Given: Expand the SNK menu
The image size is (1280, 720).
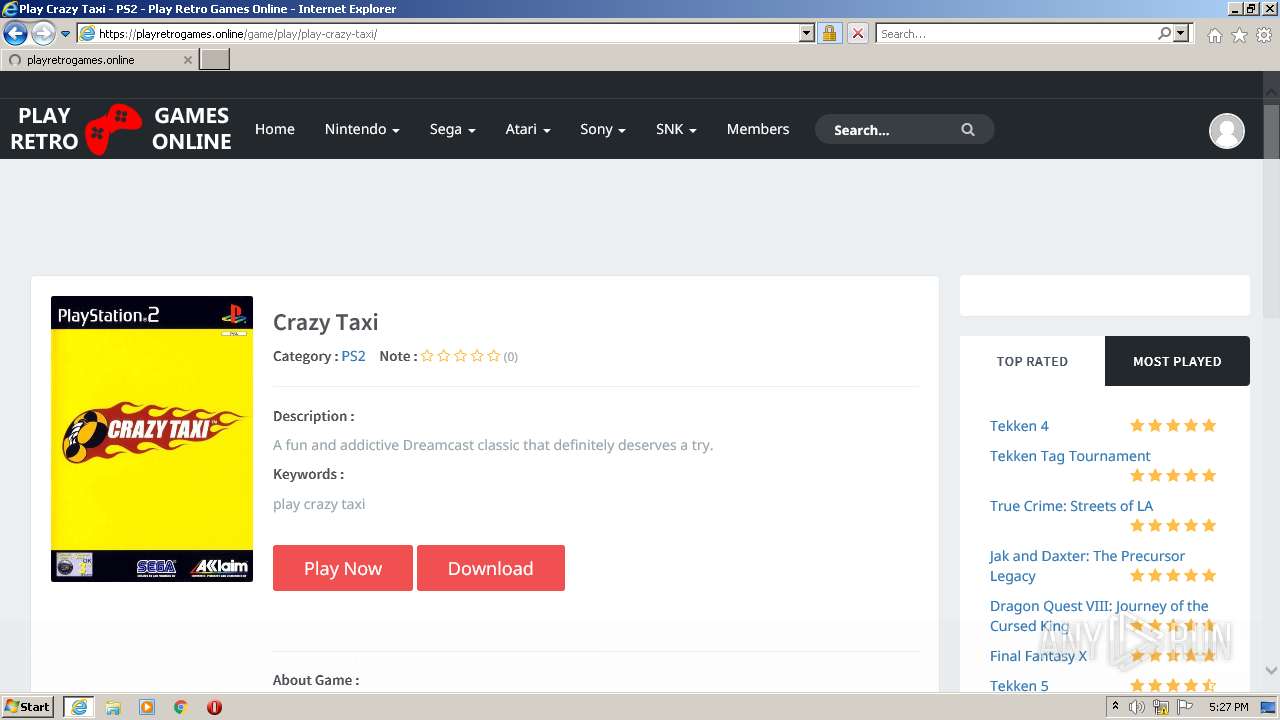Looking at the screenshot, I should click(676, 129).
